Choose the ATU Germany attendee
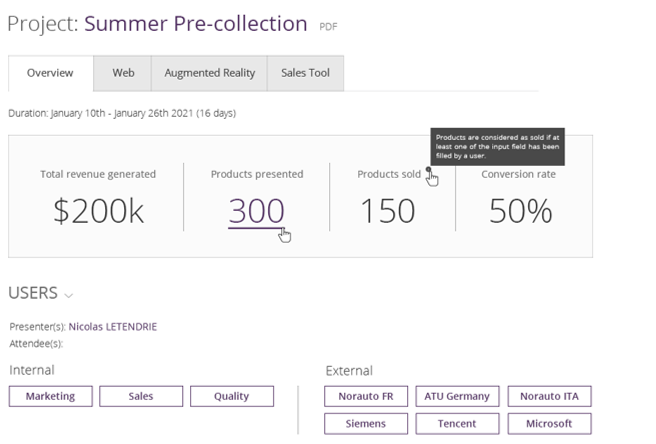The width and height of the screenshot is (656, 444). point(457,397)
